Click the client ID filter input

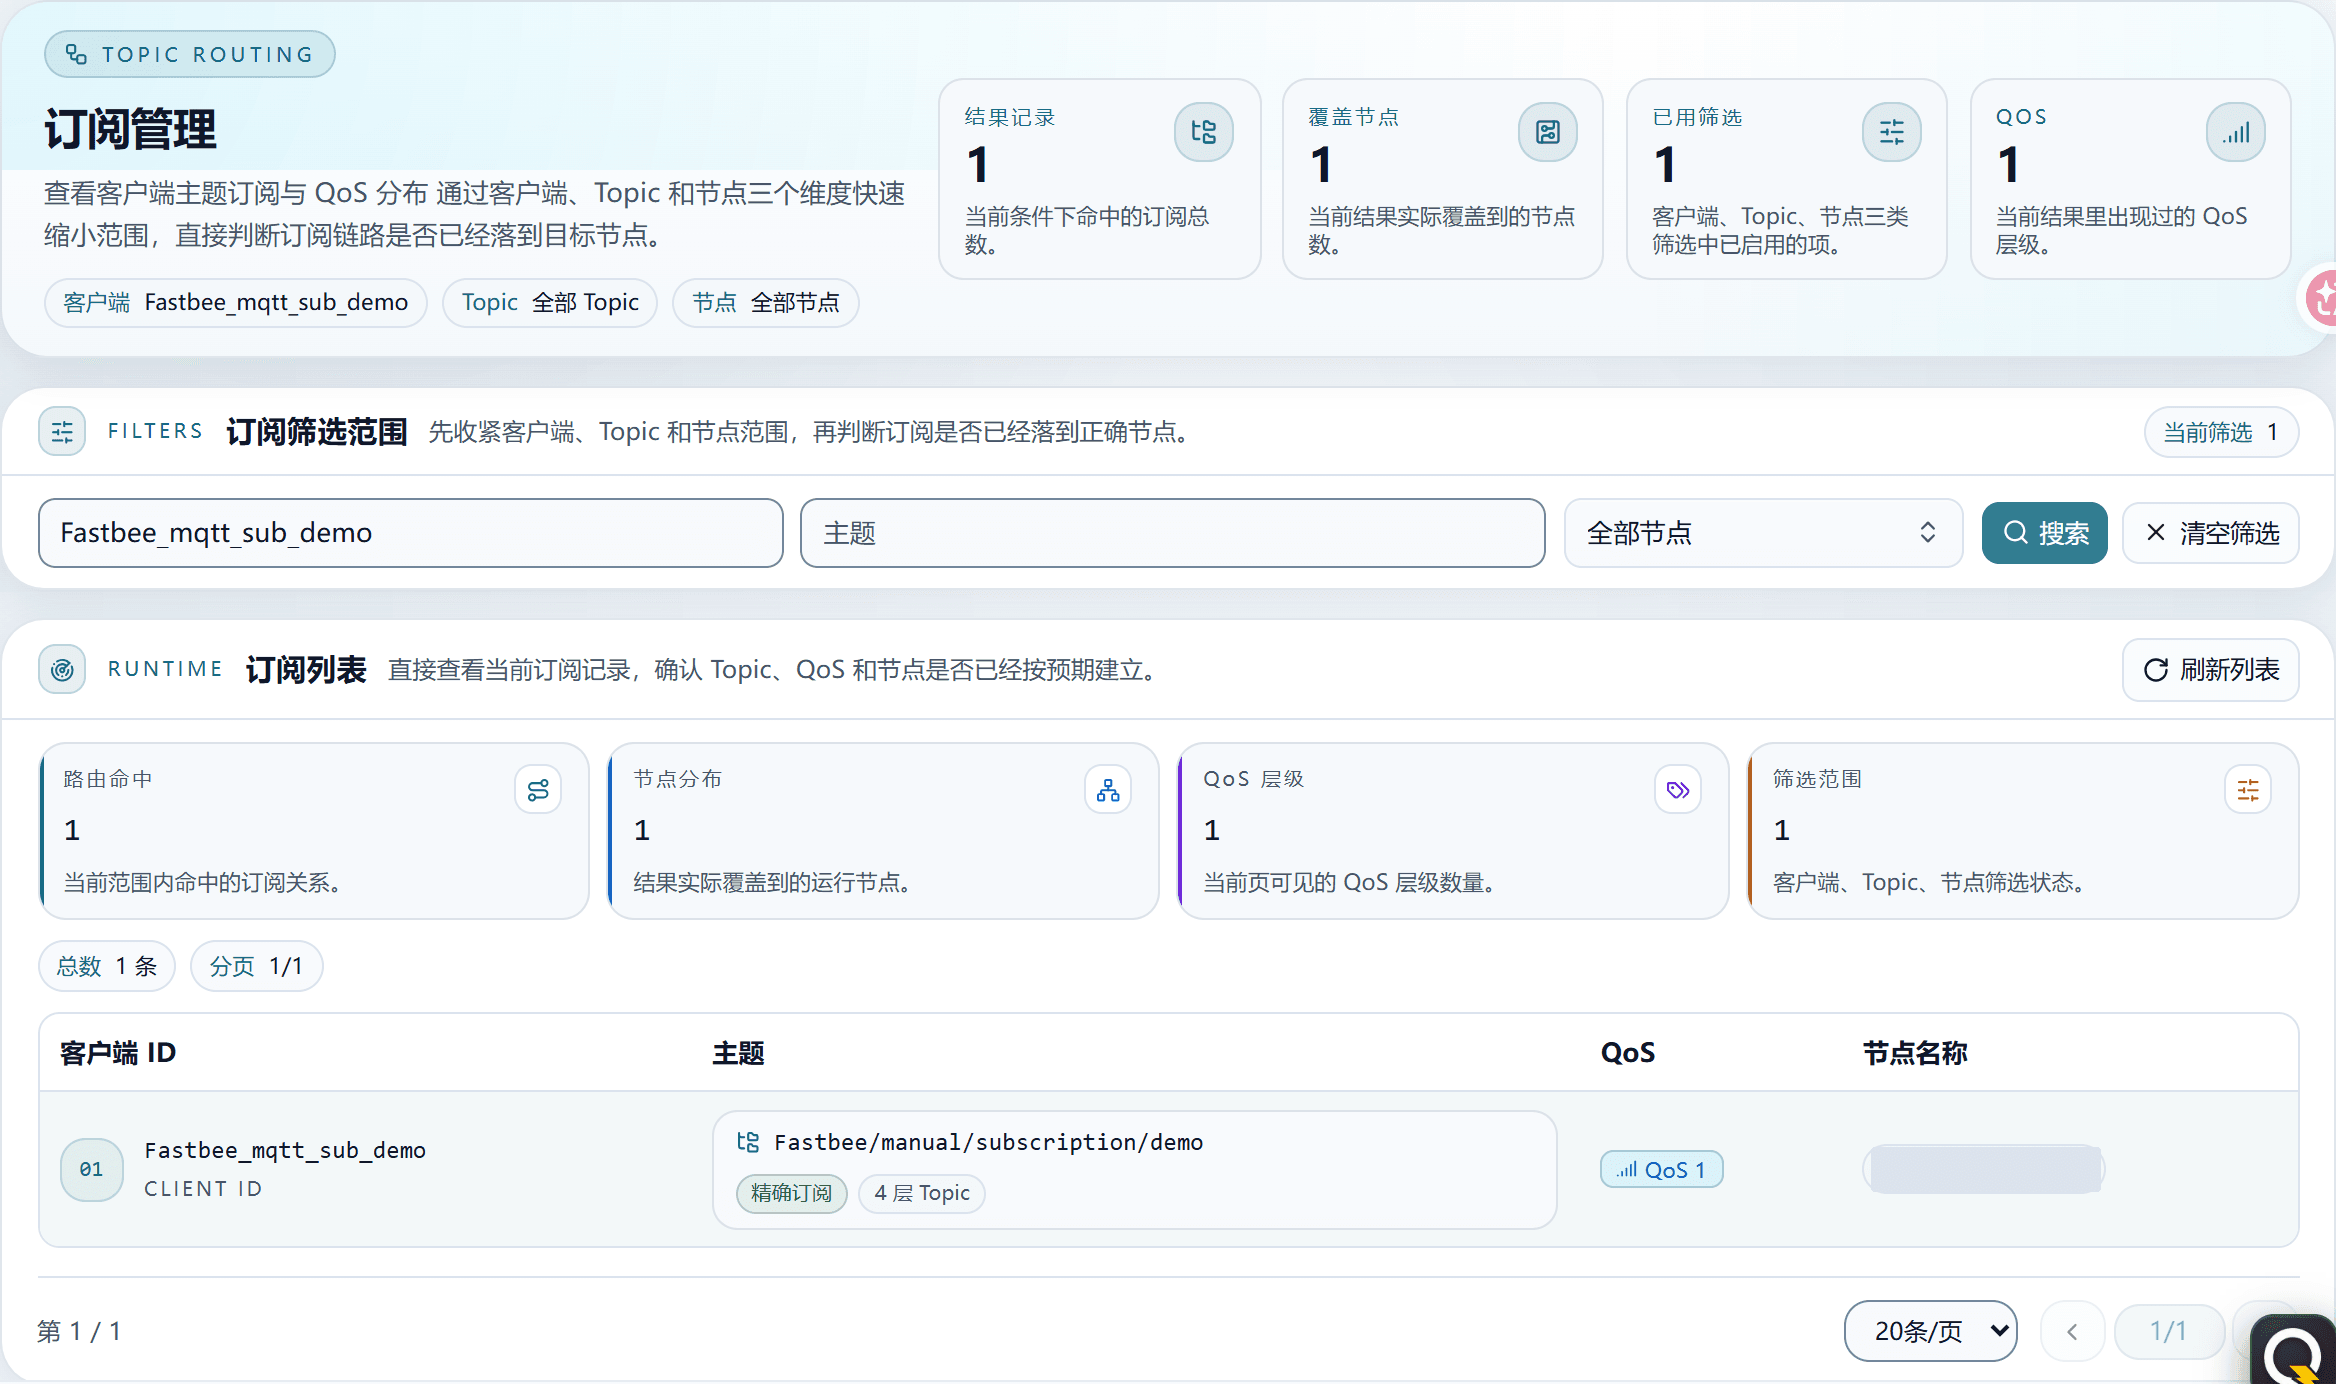pyautogui.click(x=411, y=533)
